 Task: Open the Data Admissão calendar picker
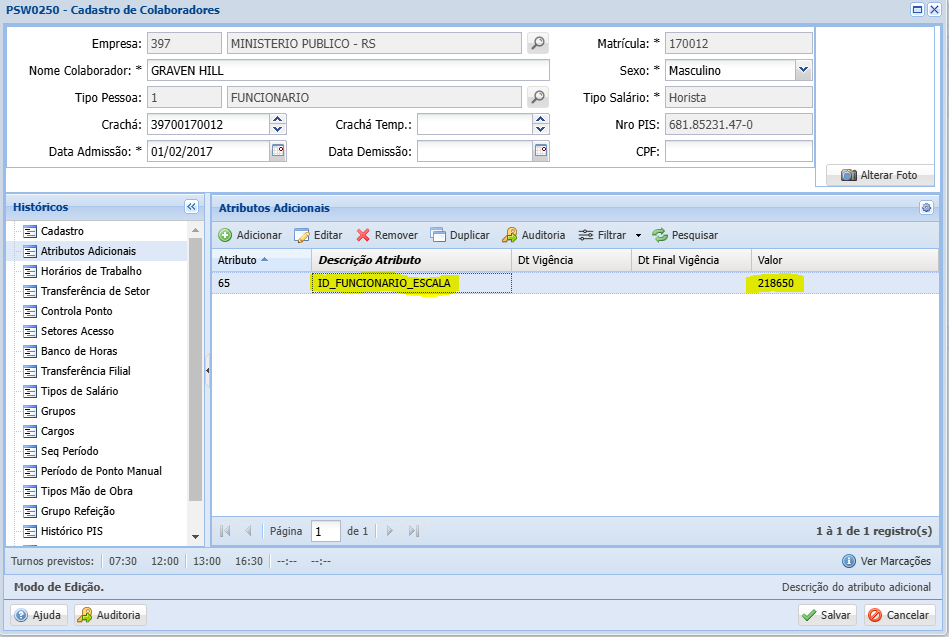click(x=278, y=151)
